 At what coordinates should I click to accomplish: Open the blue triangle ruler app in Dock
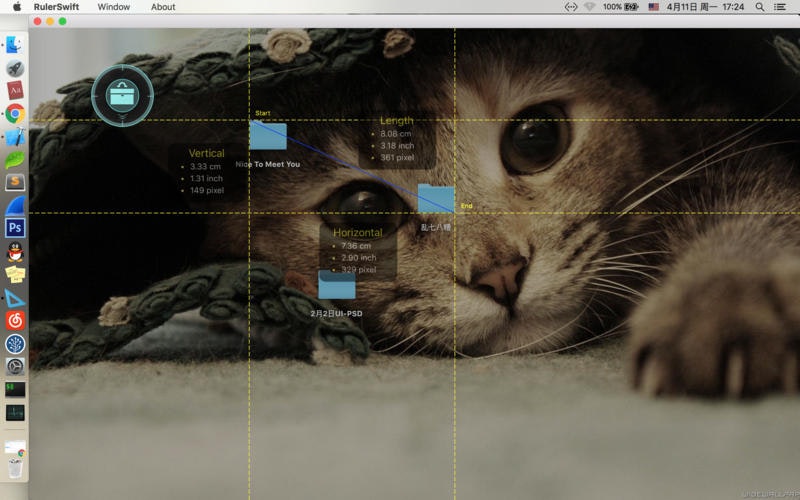[x=15, y=297]
